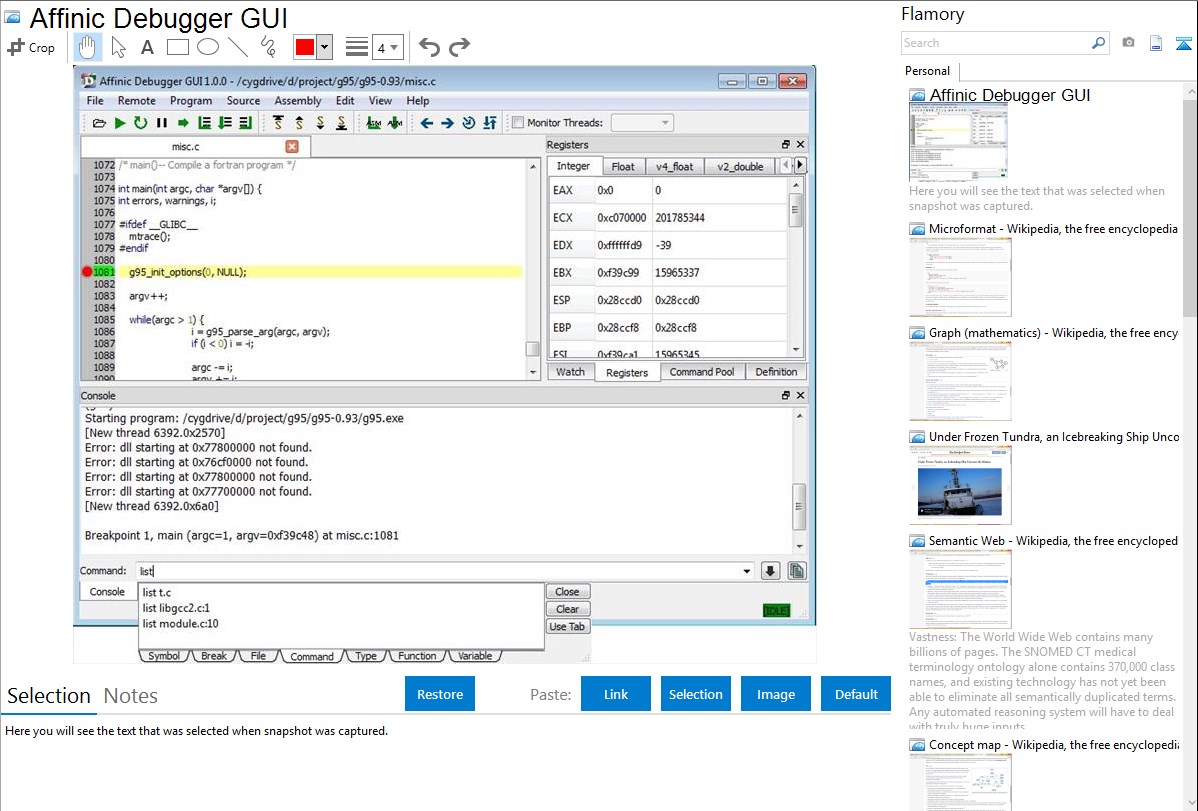
Task: Open the color picker dropdown arrow
Action: tap(325, 47)
